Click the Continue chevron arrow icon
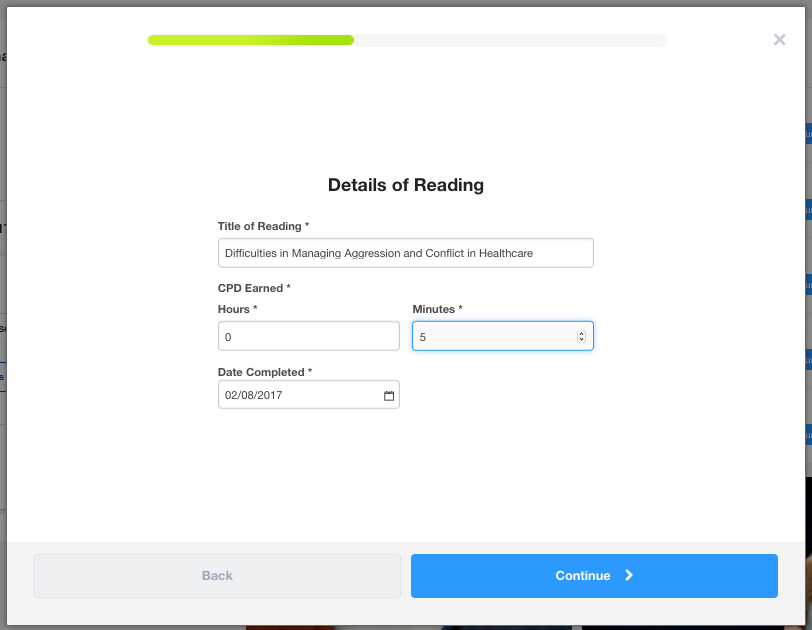The height and width of the screenshot is (630, 812). click(x=629, y=575)
